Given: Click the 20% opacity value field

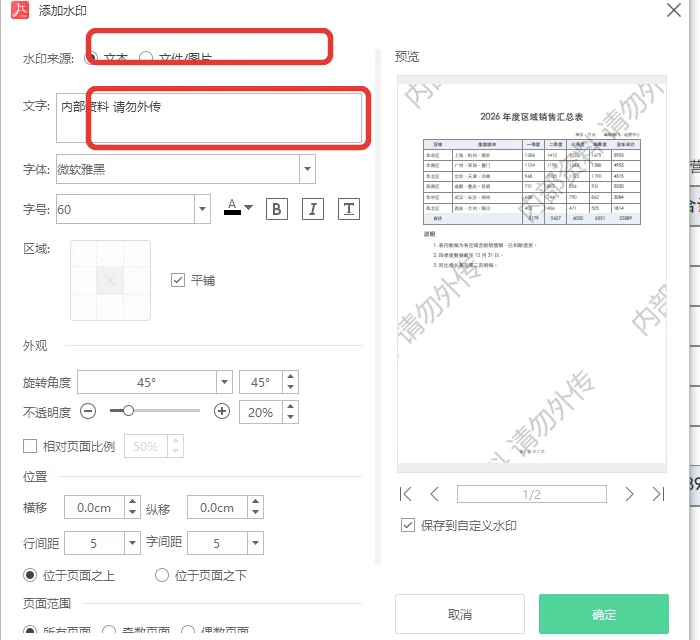Looking at the screenshot, I should [x=261, y=412].
